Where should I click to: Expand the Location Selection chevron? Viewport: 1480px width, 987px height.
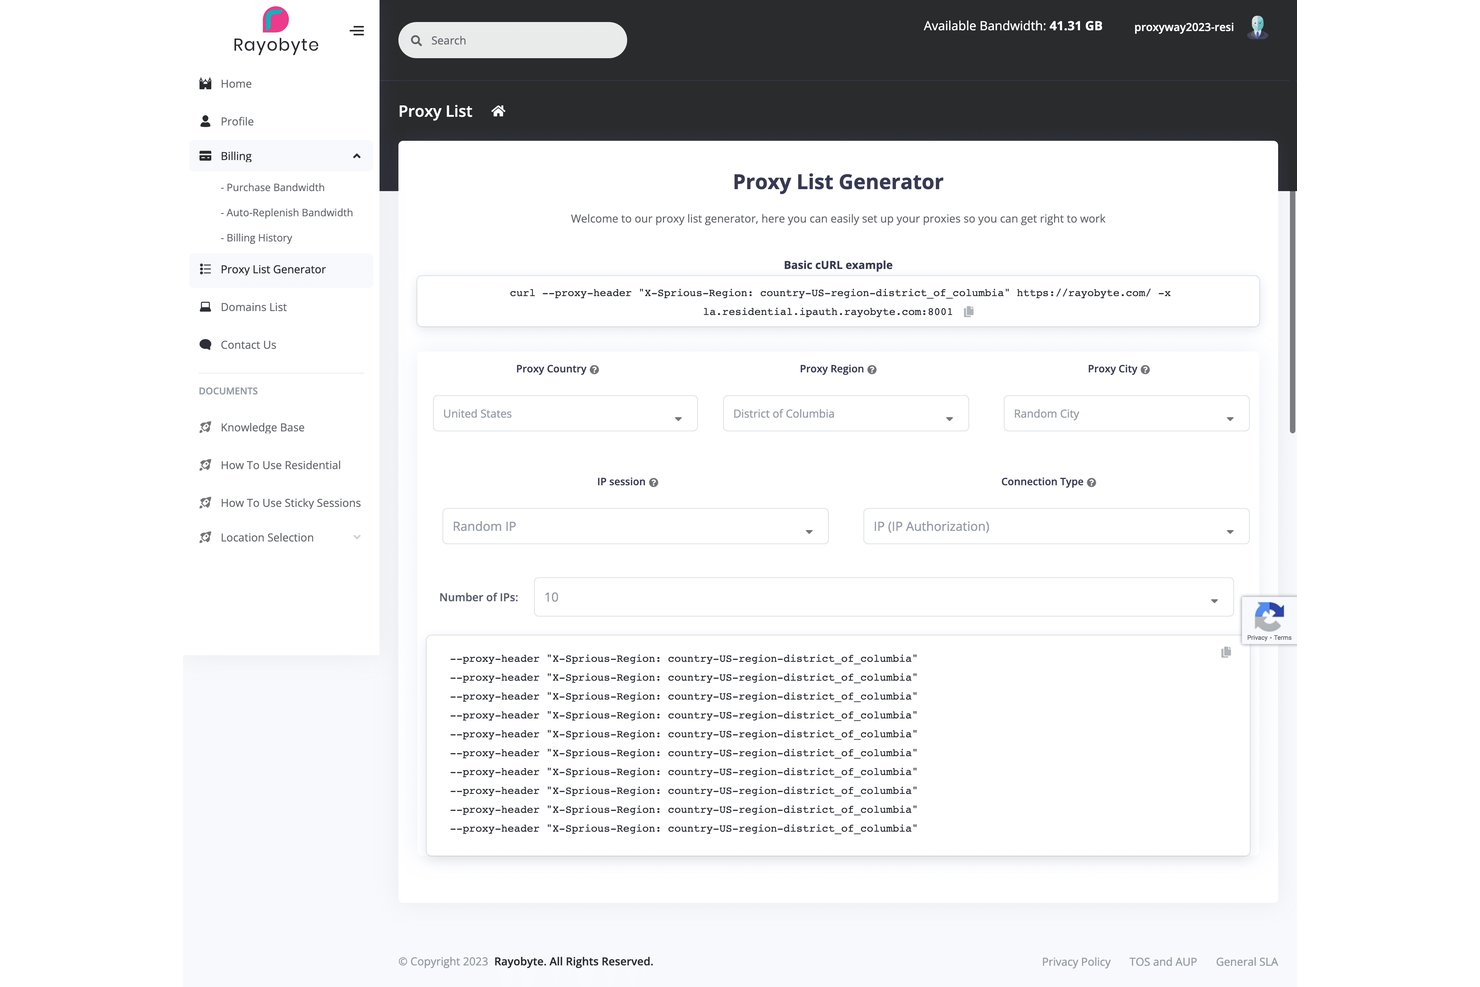point(357,538)
